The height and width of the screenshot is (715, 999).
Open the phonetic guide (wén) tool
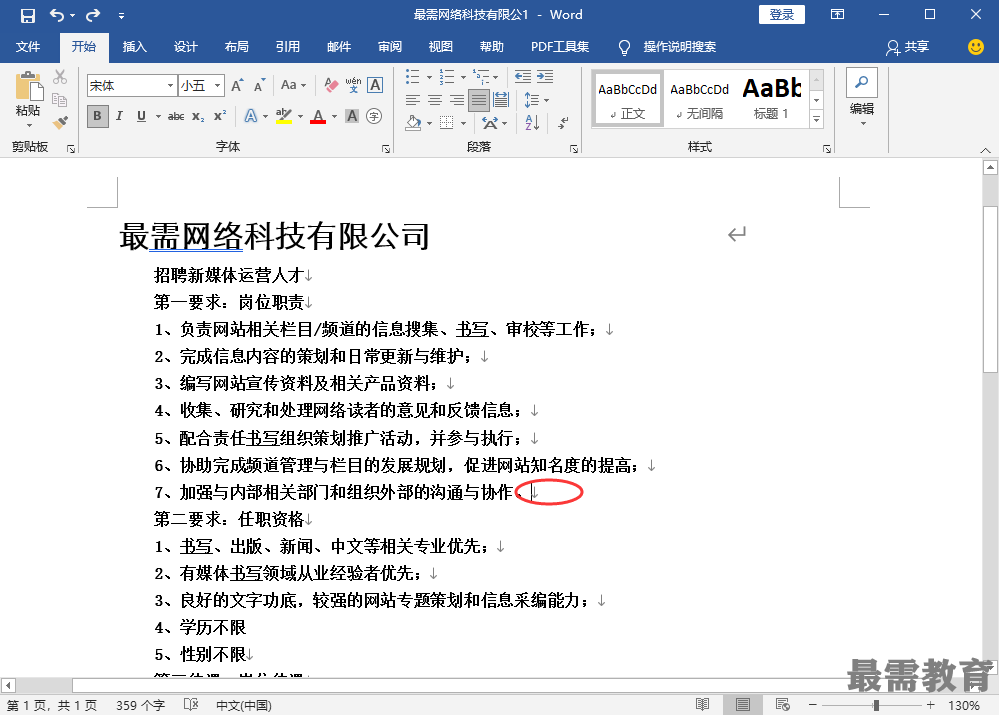coord(353,85)
